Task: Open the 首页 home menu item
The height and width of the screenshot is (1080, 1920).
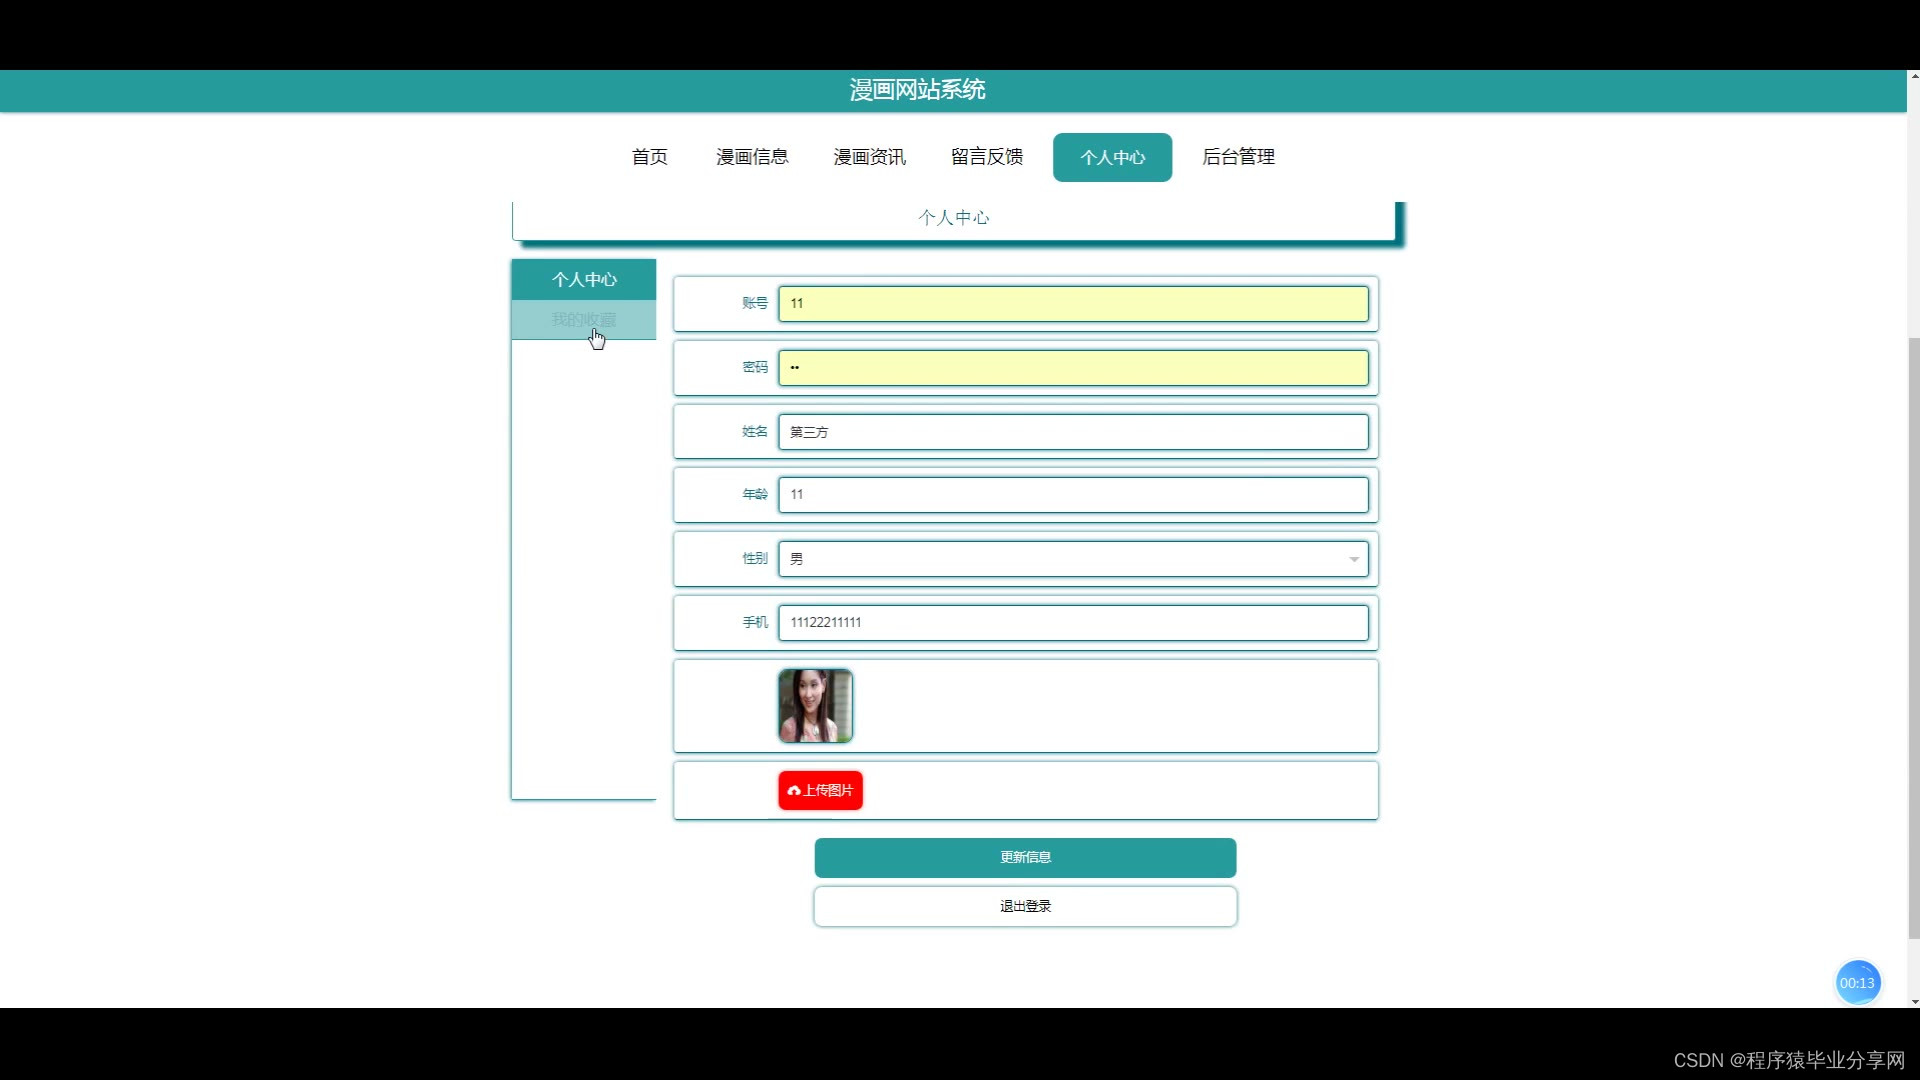Action: point(649,157)
